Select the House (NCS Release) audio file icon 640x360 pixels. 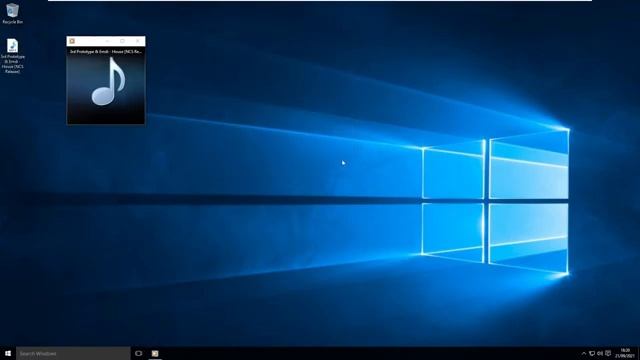(13, 56)
